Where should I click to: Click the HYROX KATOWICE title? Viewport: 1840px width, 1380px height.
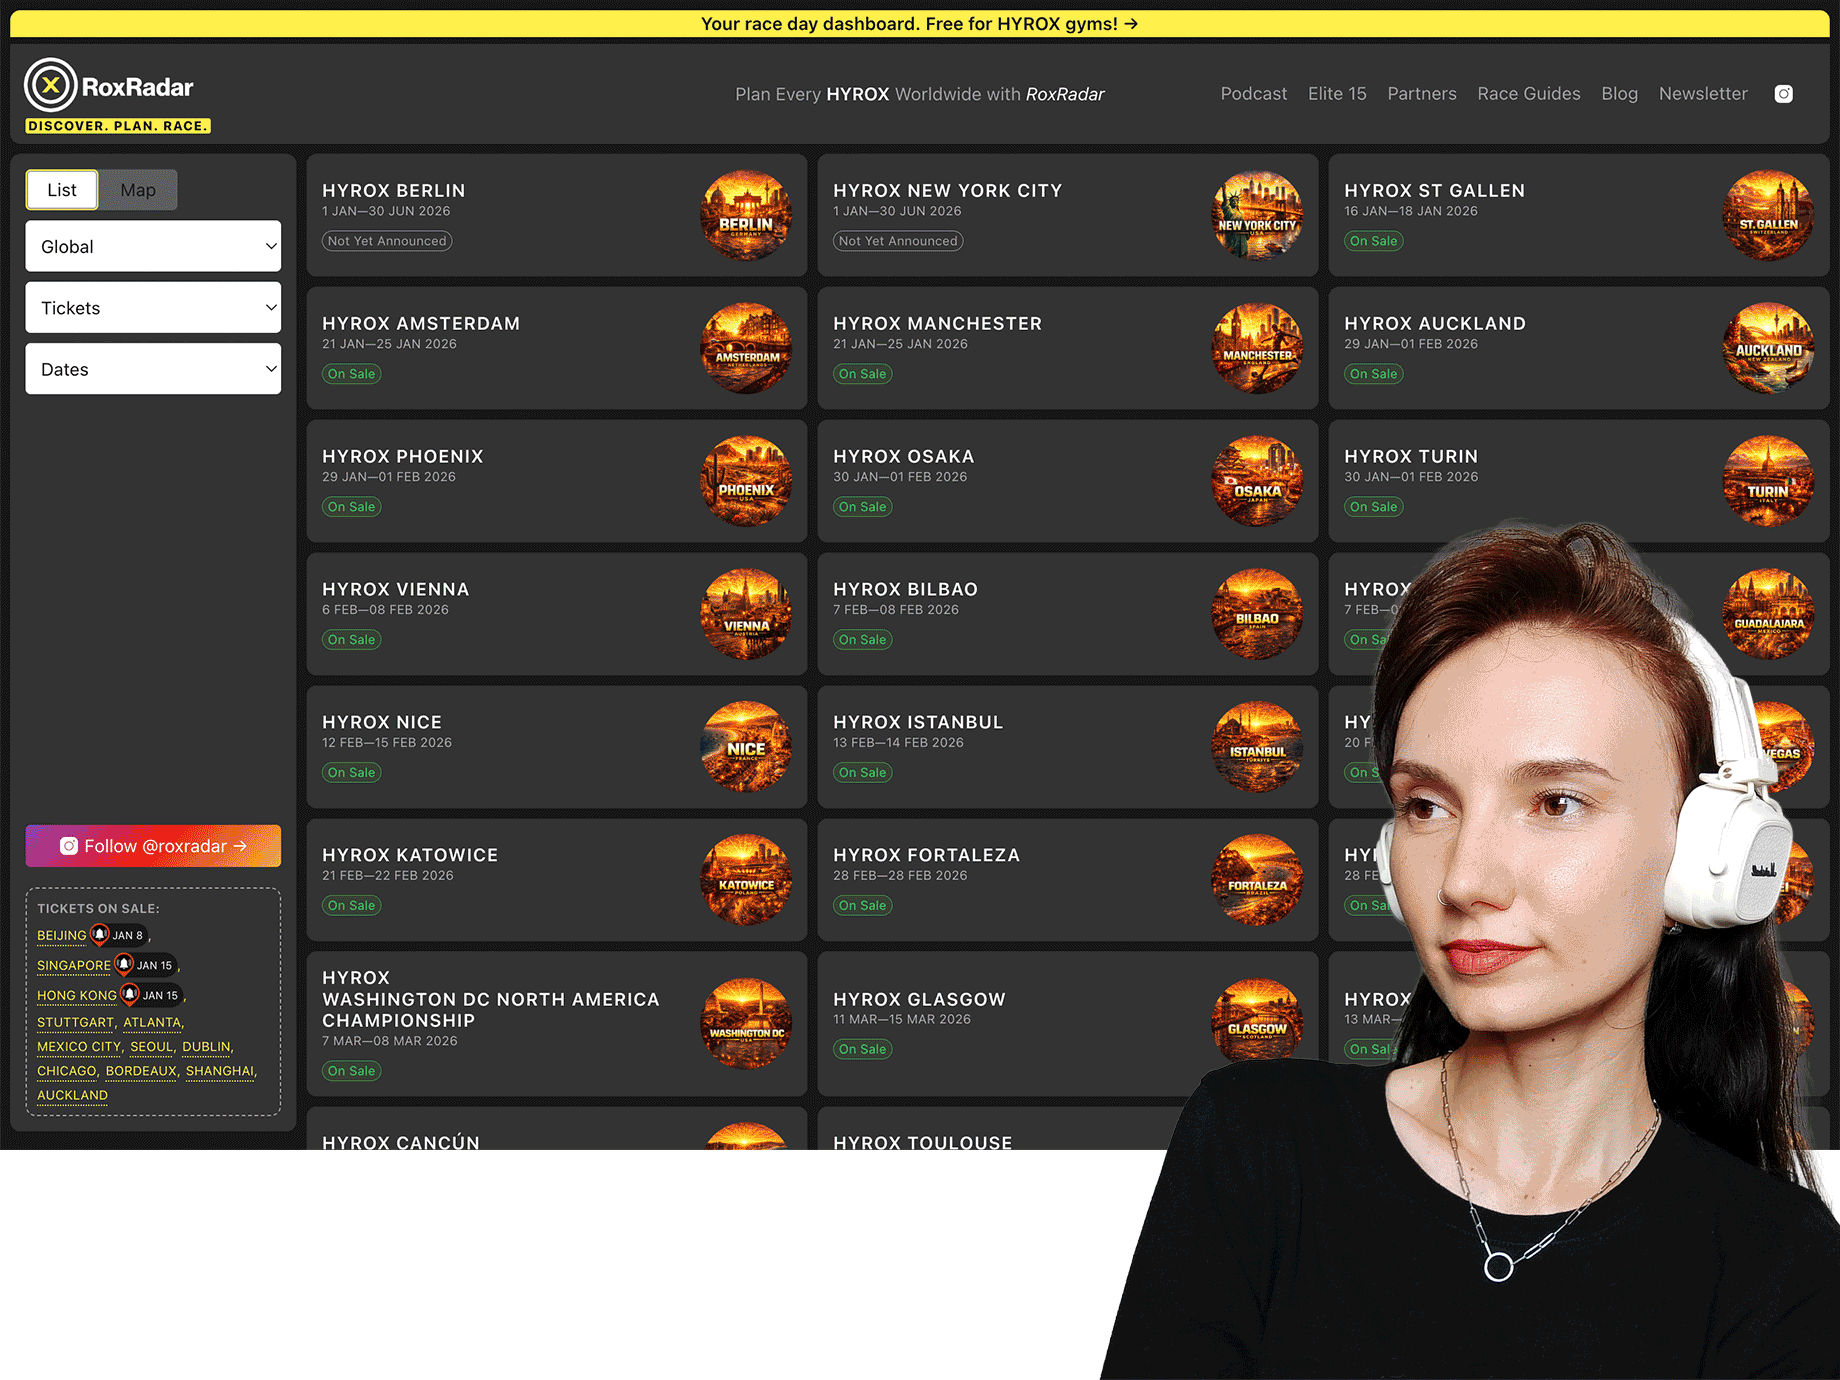pos(410,856)
